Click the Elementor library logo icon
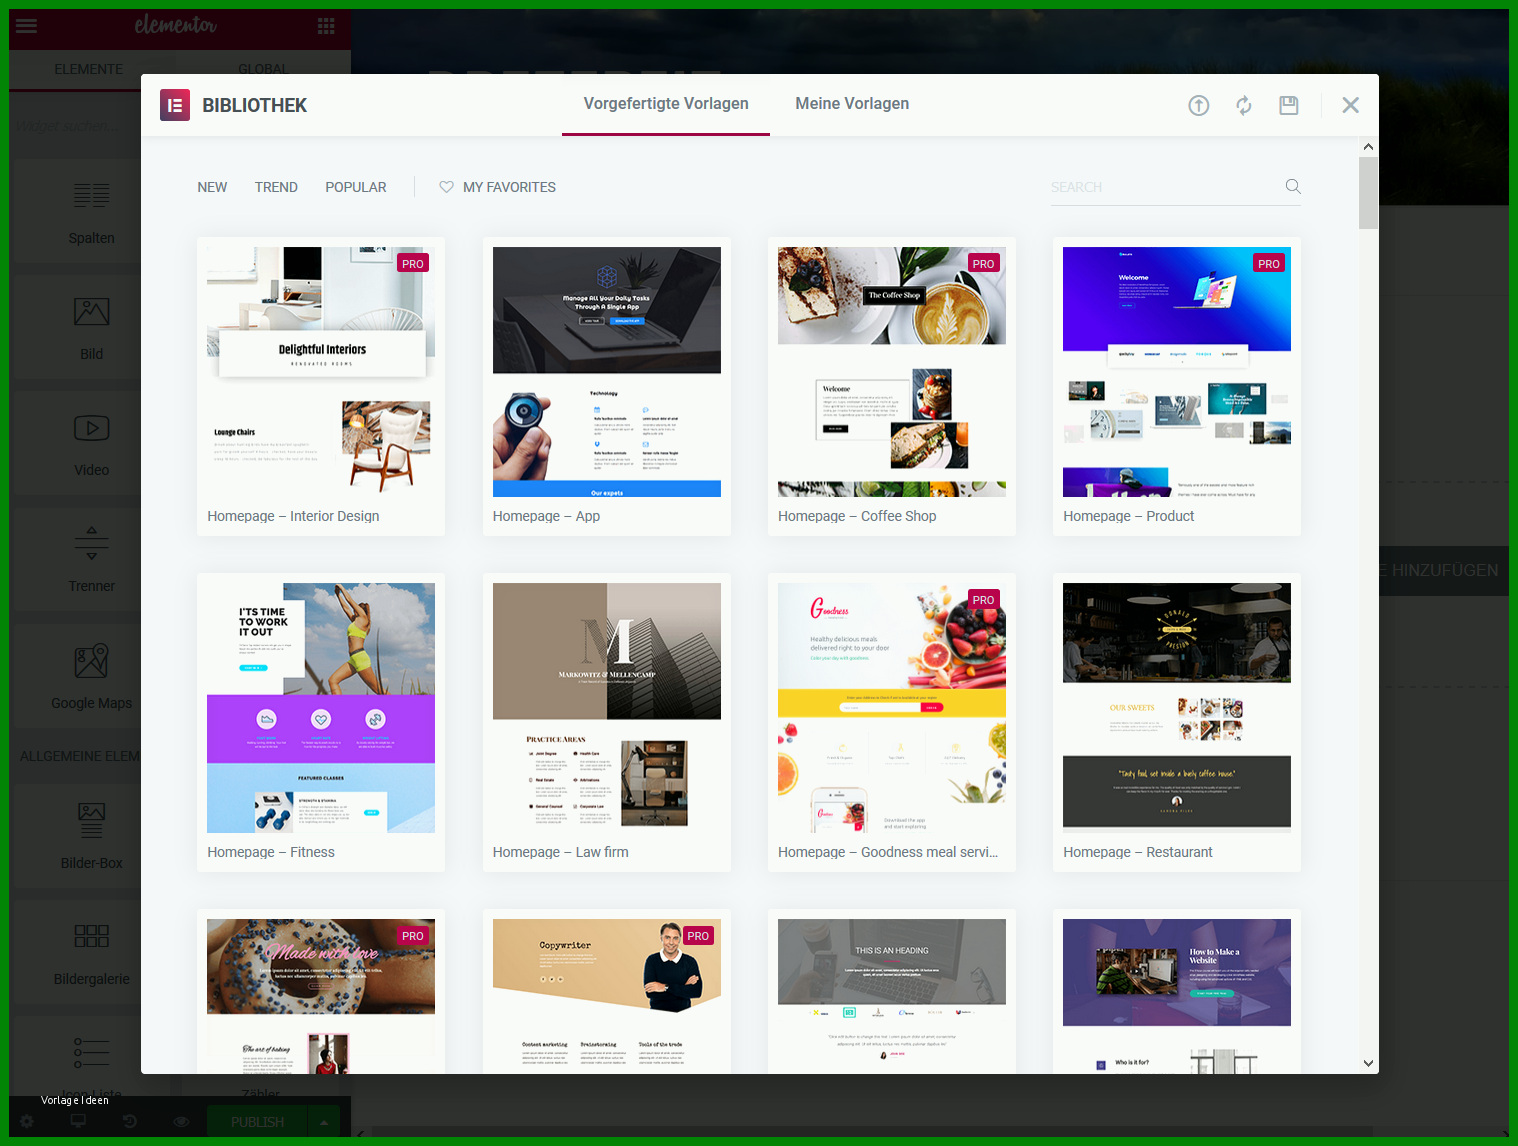The width and height of the screenshot is (1518, 1146). tap(175, 105)
